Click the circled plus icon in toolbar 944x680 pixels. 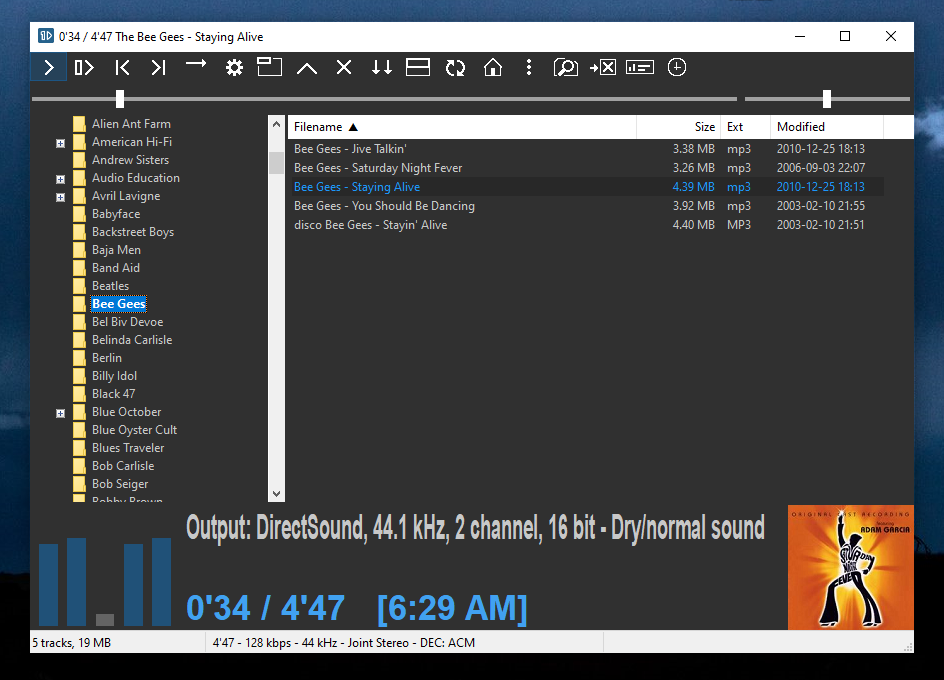[677, 67]
